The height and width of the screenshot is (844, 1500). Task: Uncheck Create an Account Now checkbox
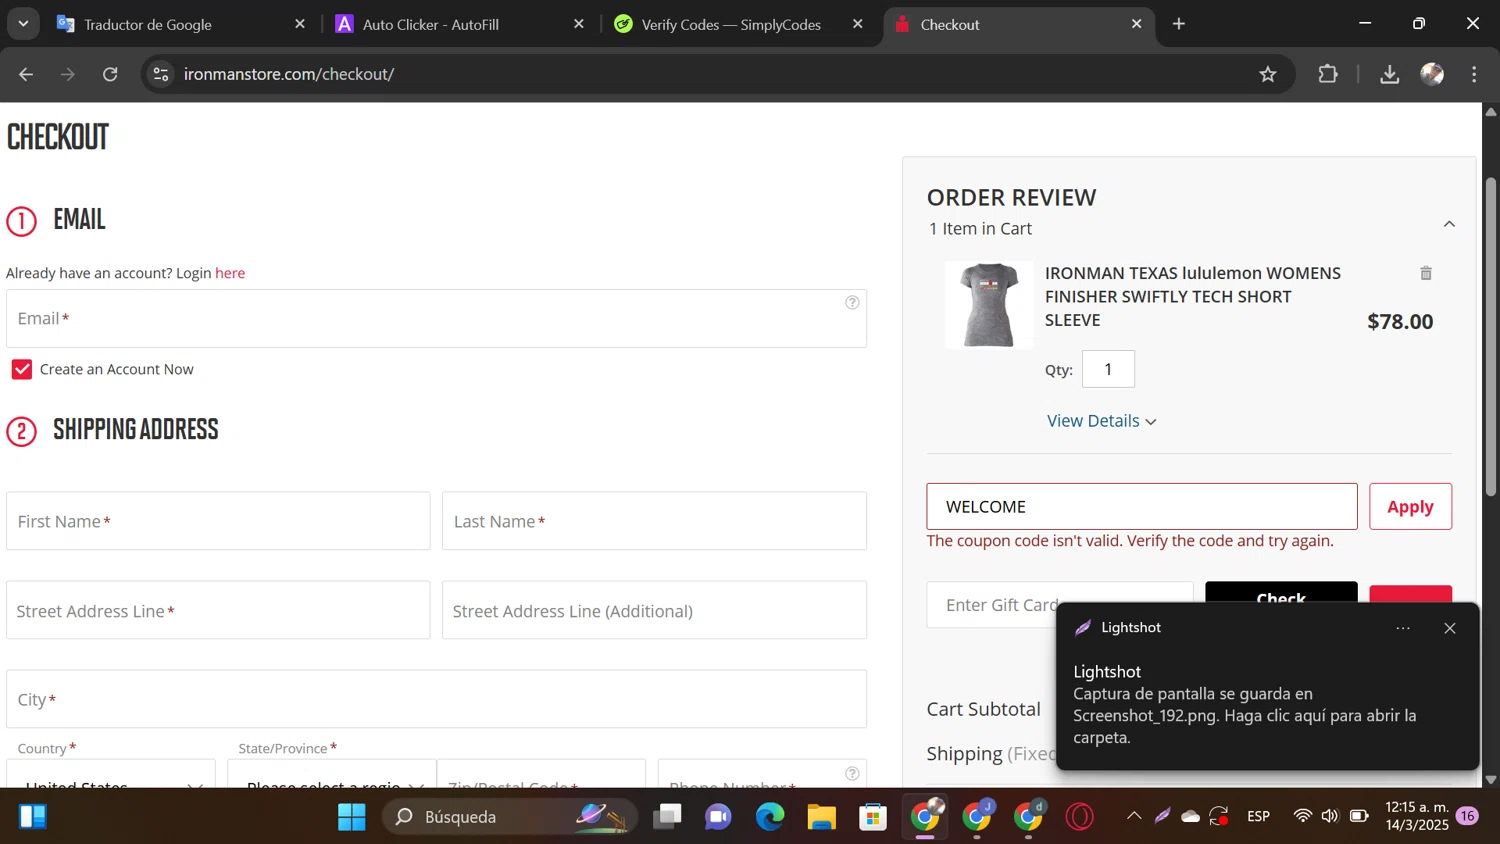[x=22, y=369]
